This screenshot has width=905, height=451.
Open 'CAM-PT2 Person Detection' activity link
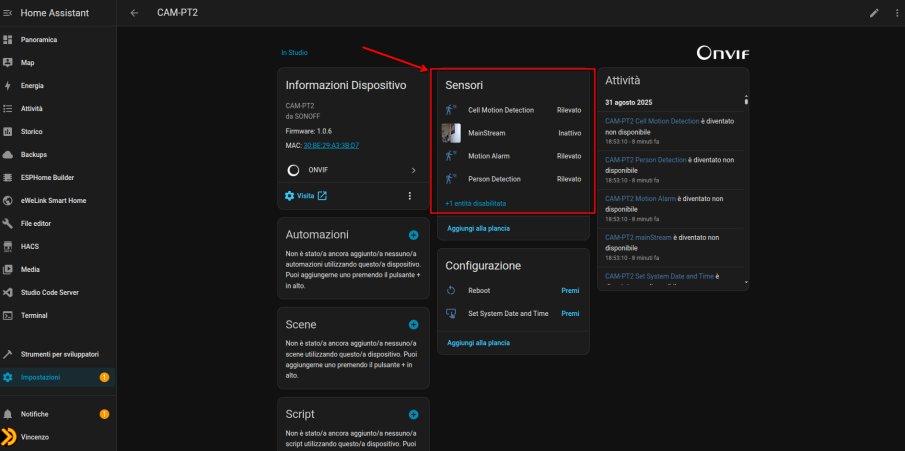point(646,160)
